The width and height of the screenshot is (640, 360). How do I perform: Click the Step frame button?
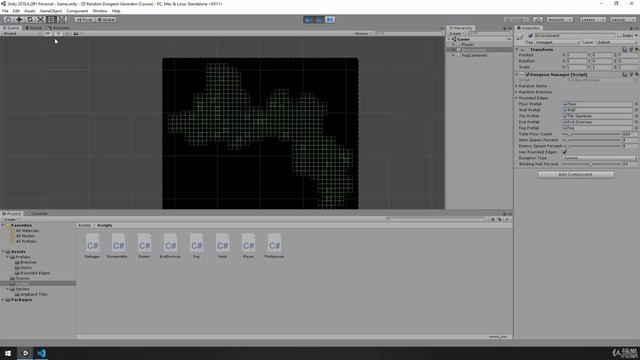[x=330, y=20]
